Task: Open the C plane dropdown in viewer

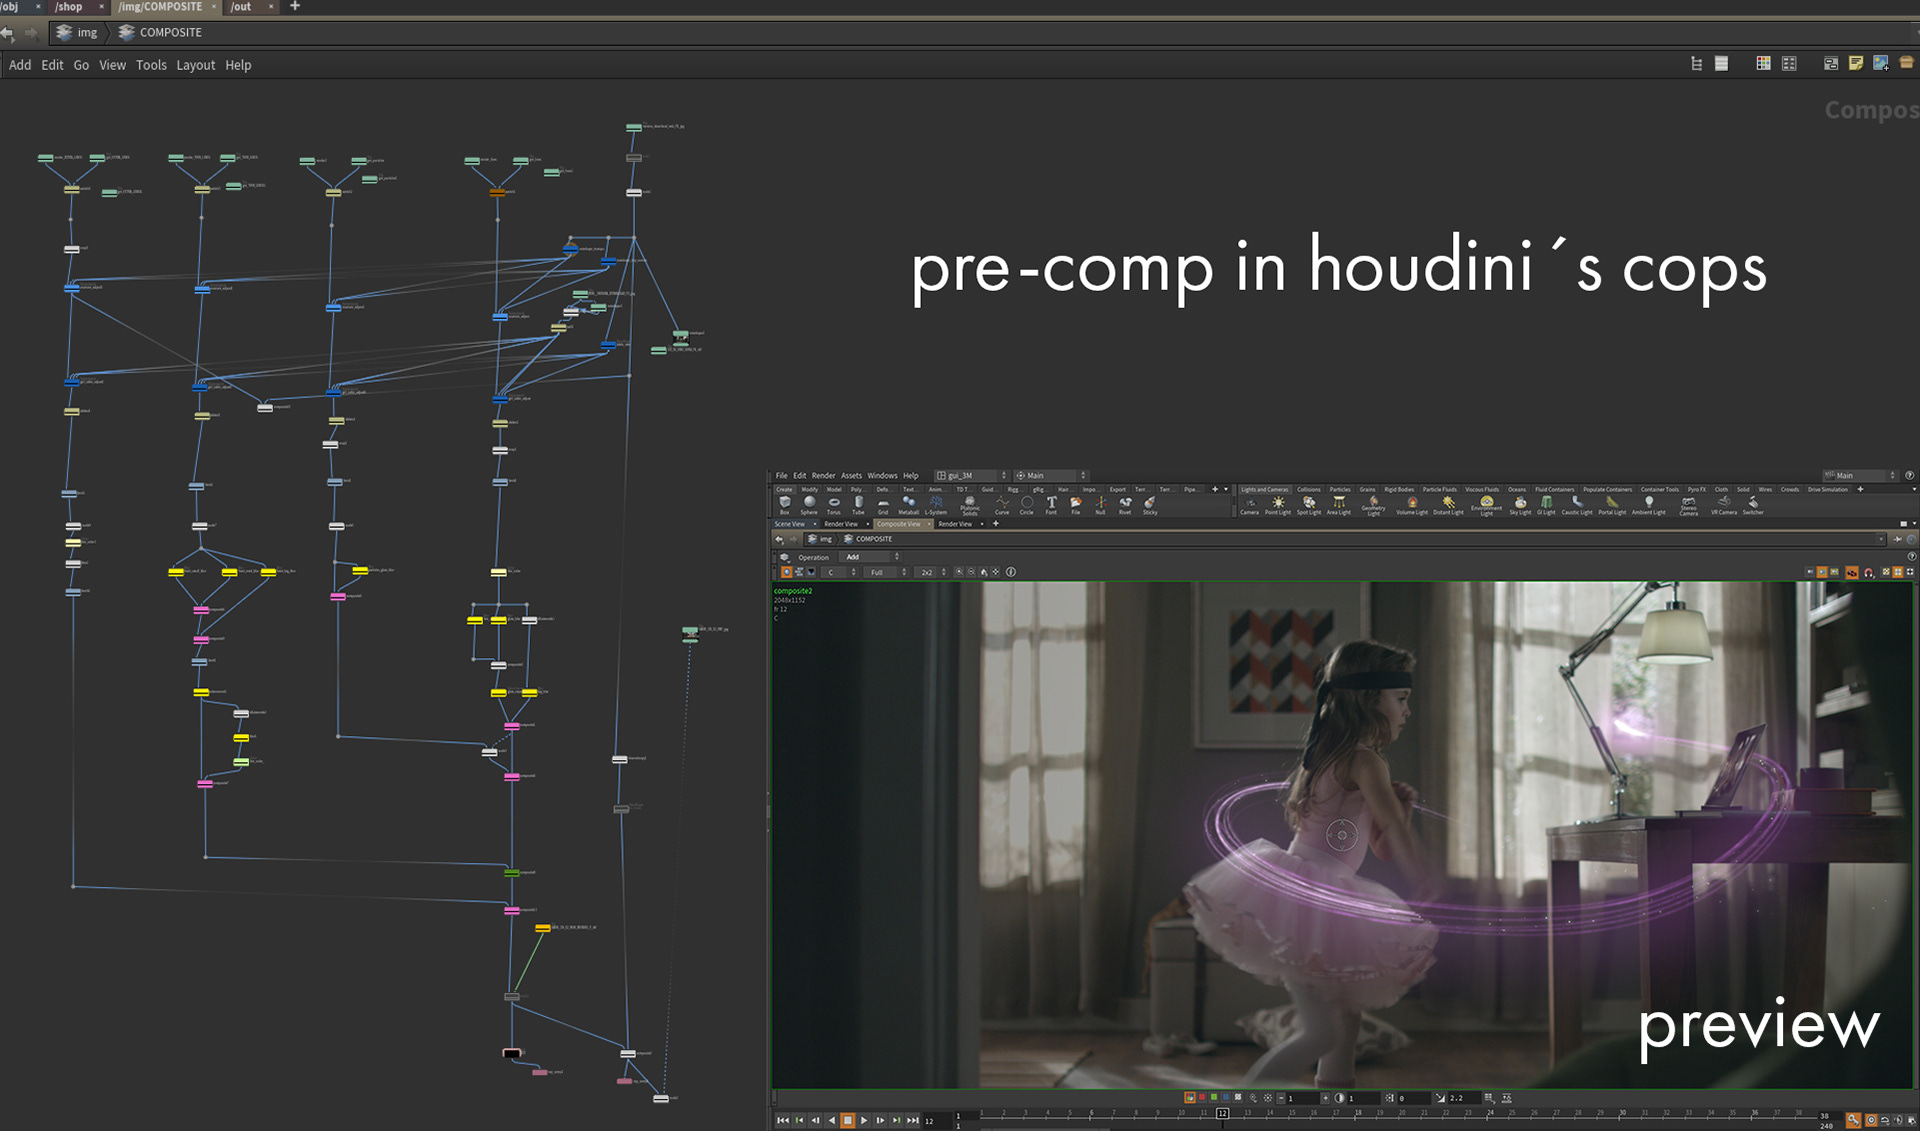Action: click(x=838, y=572)
